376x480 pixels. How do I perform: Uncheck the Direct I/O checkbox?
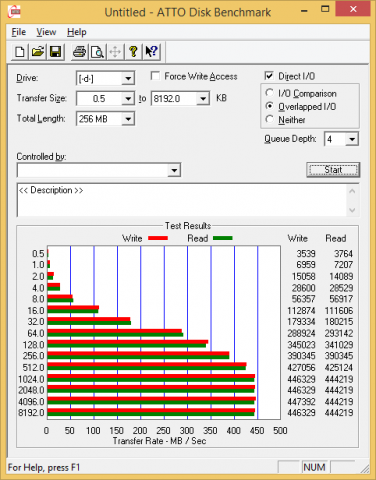click(x=269, y=76)
